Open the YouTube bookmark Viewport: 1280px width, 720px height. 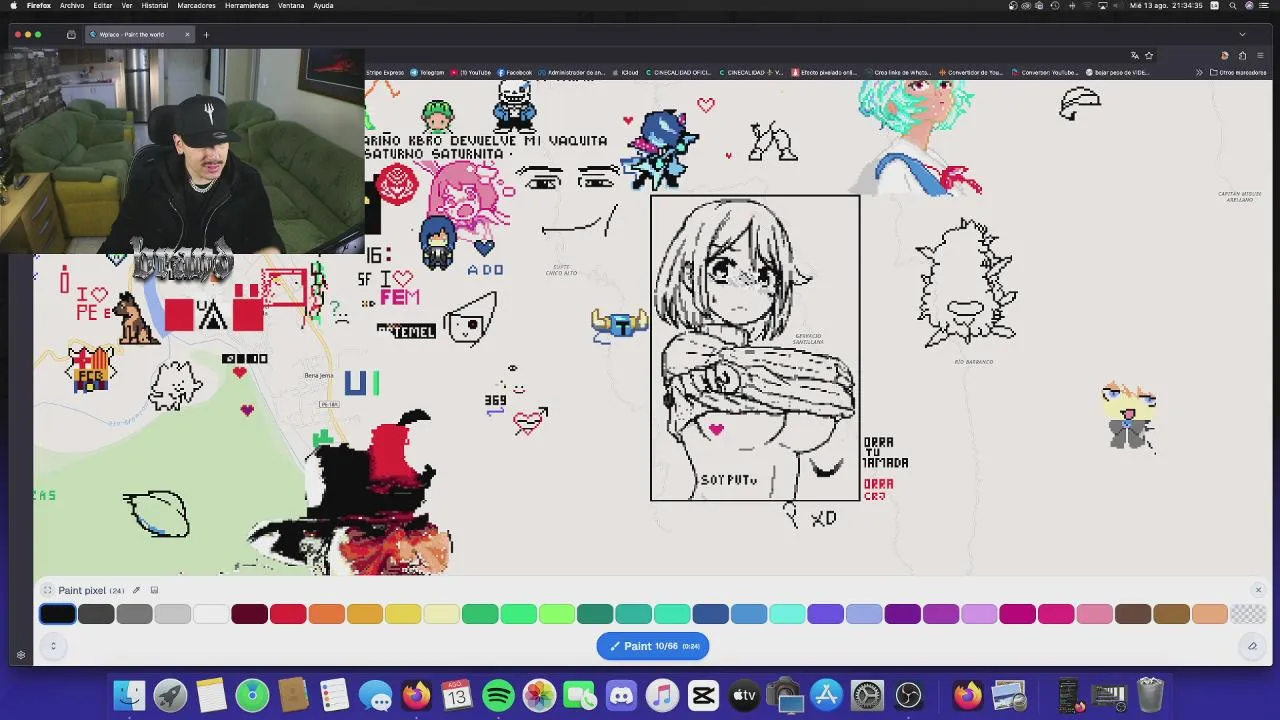(x=471, y=72)
